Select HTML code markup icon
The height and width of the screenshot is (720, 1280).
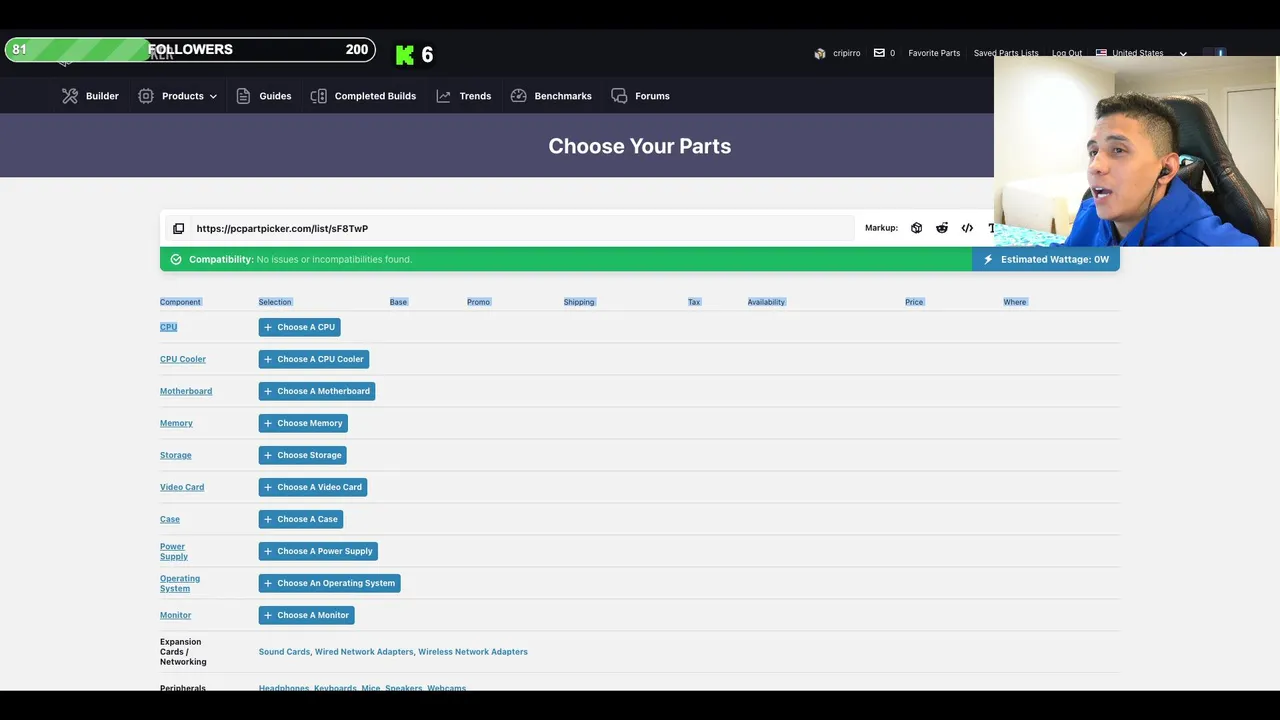point(967,228)
